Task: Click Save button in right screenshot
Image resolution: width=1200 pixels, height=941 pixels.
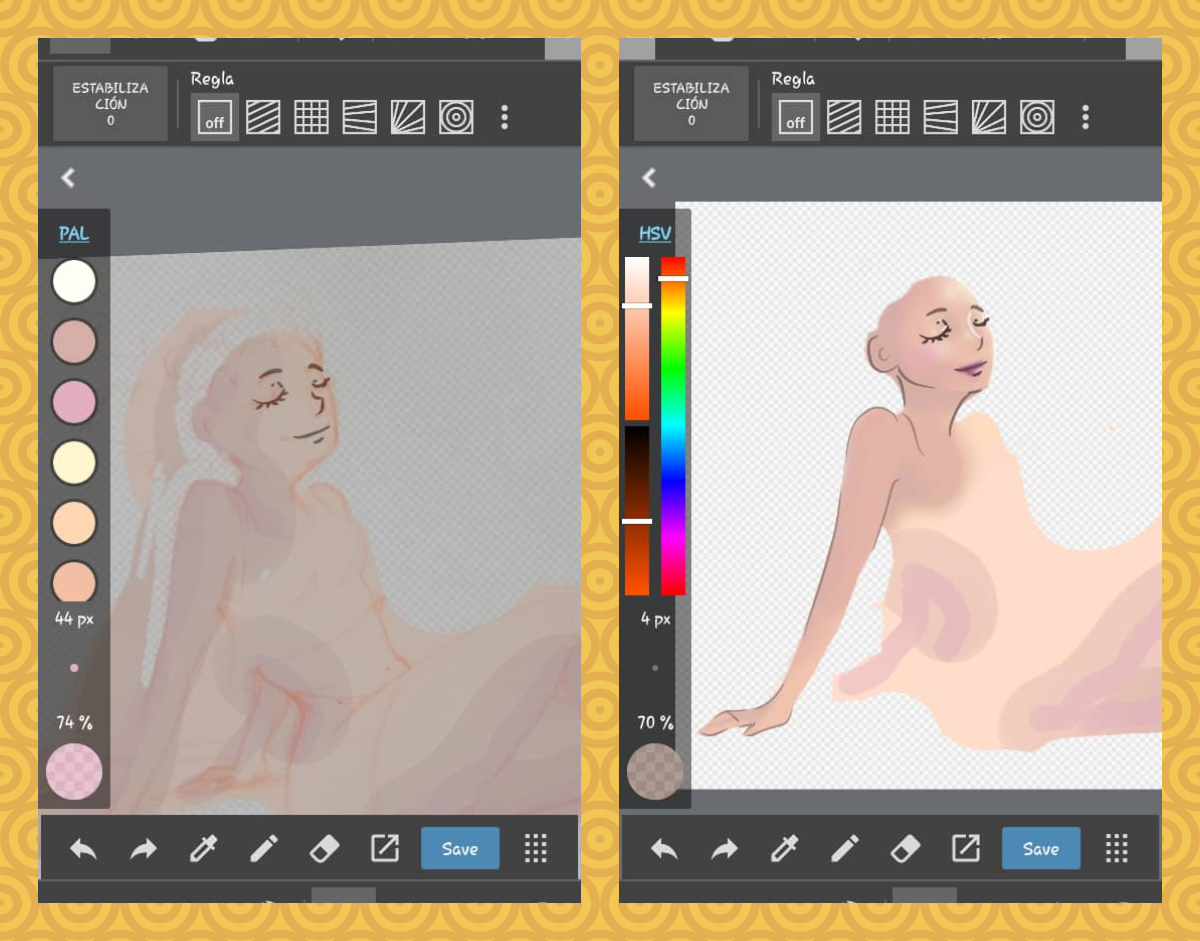Action: coord(1041,848)
